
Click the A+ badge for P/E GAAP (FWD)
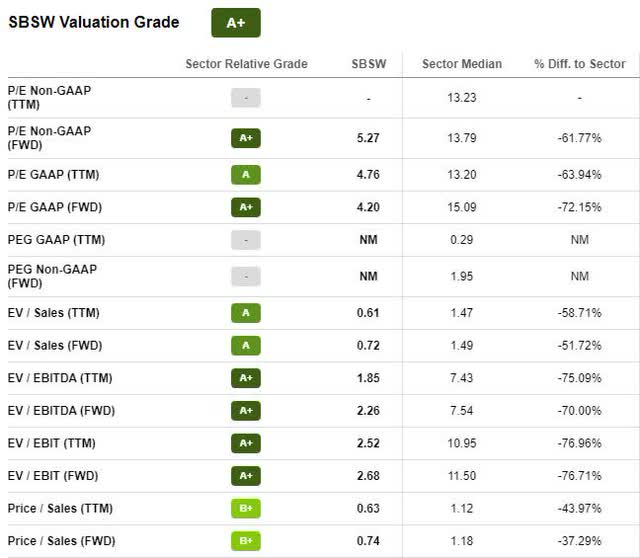246,207
